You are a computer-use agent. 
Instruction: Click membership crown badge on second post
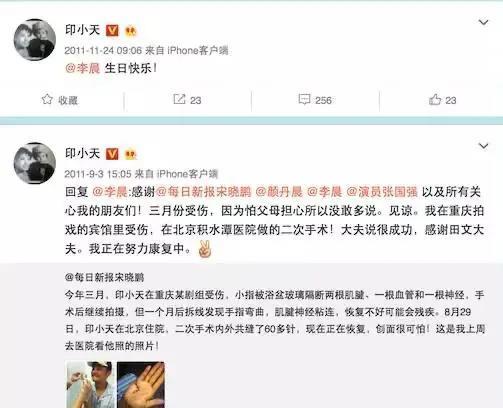click(130, 154)
